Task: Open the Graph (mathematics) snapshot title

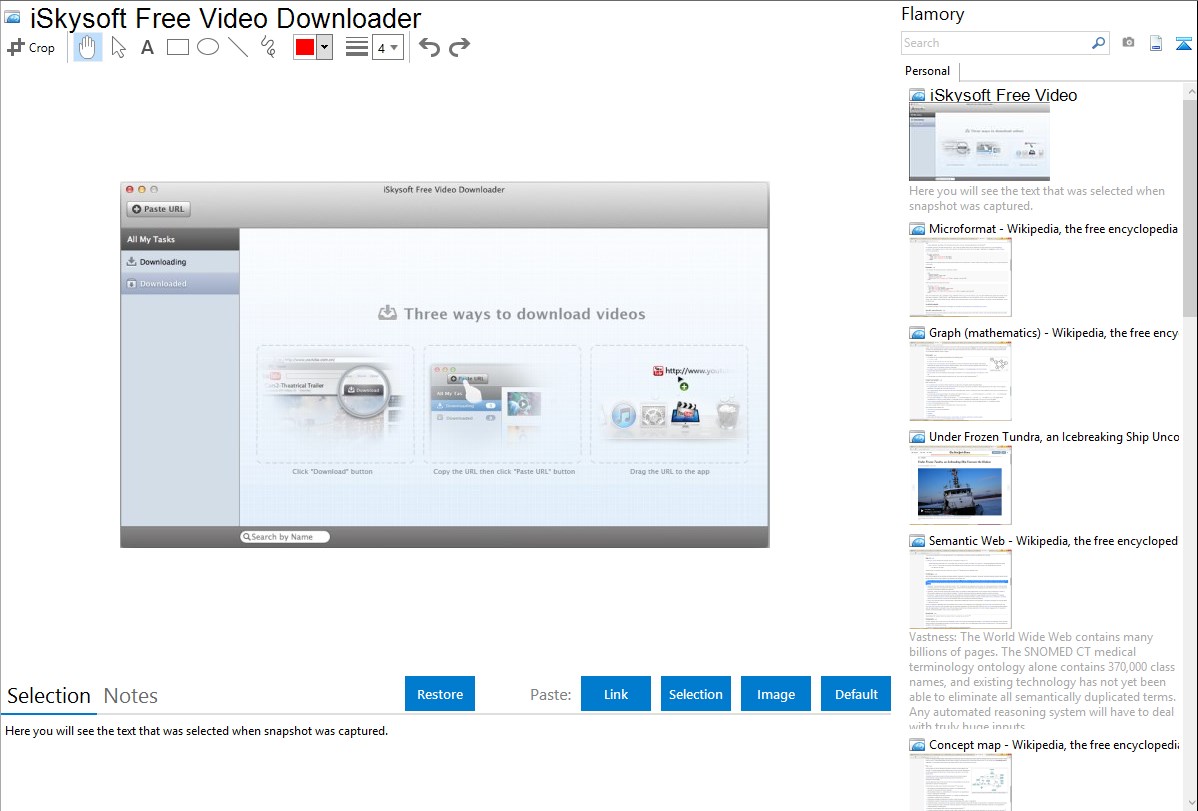Action: (1053, 333)
